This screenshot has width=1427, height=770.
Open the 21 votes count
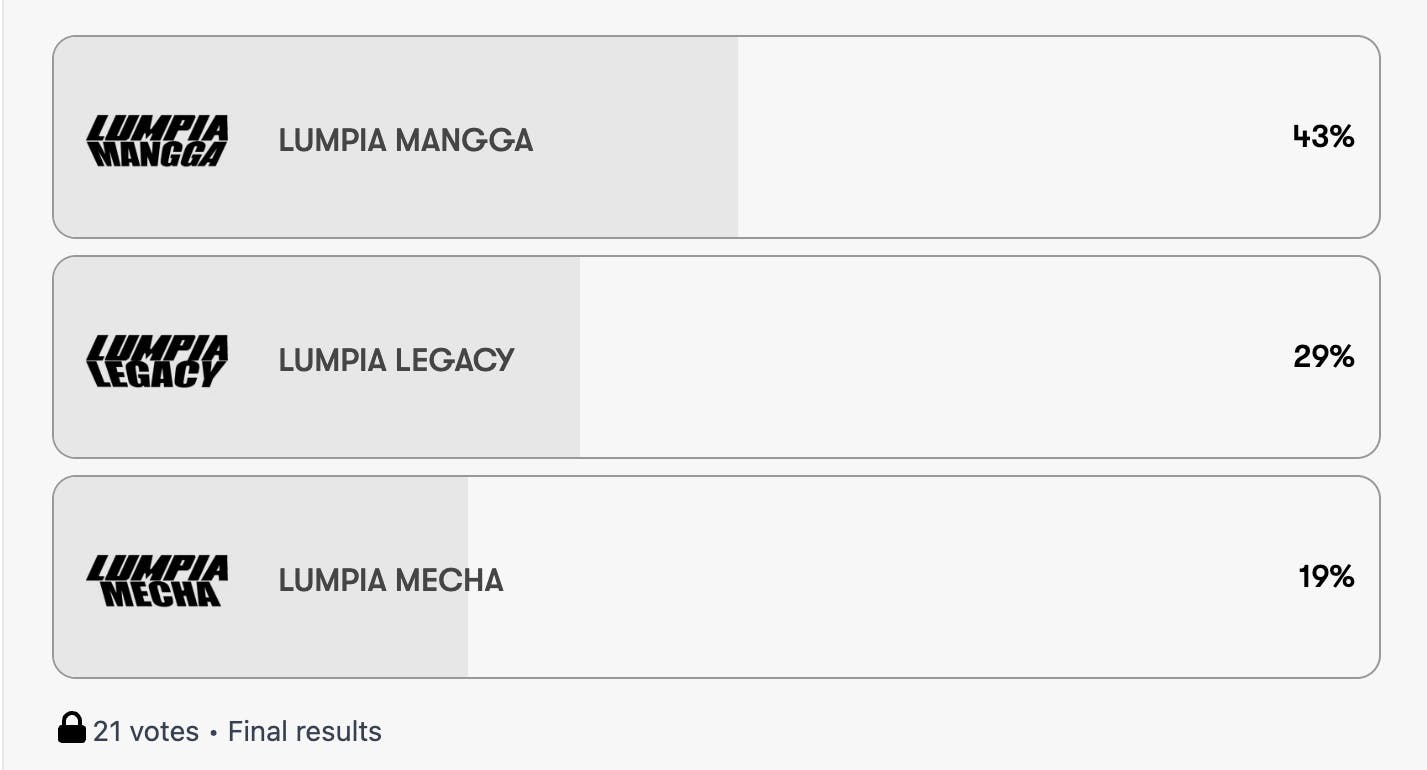146,732
